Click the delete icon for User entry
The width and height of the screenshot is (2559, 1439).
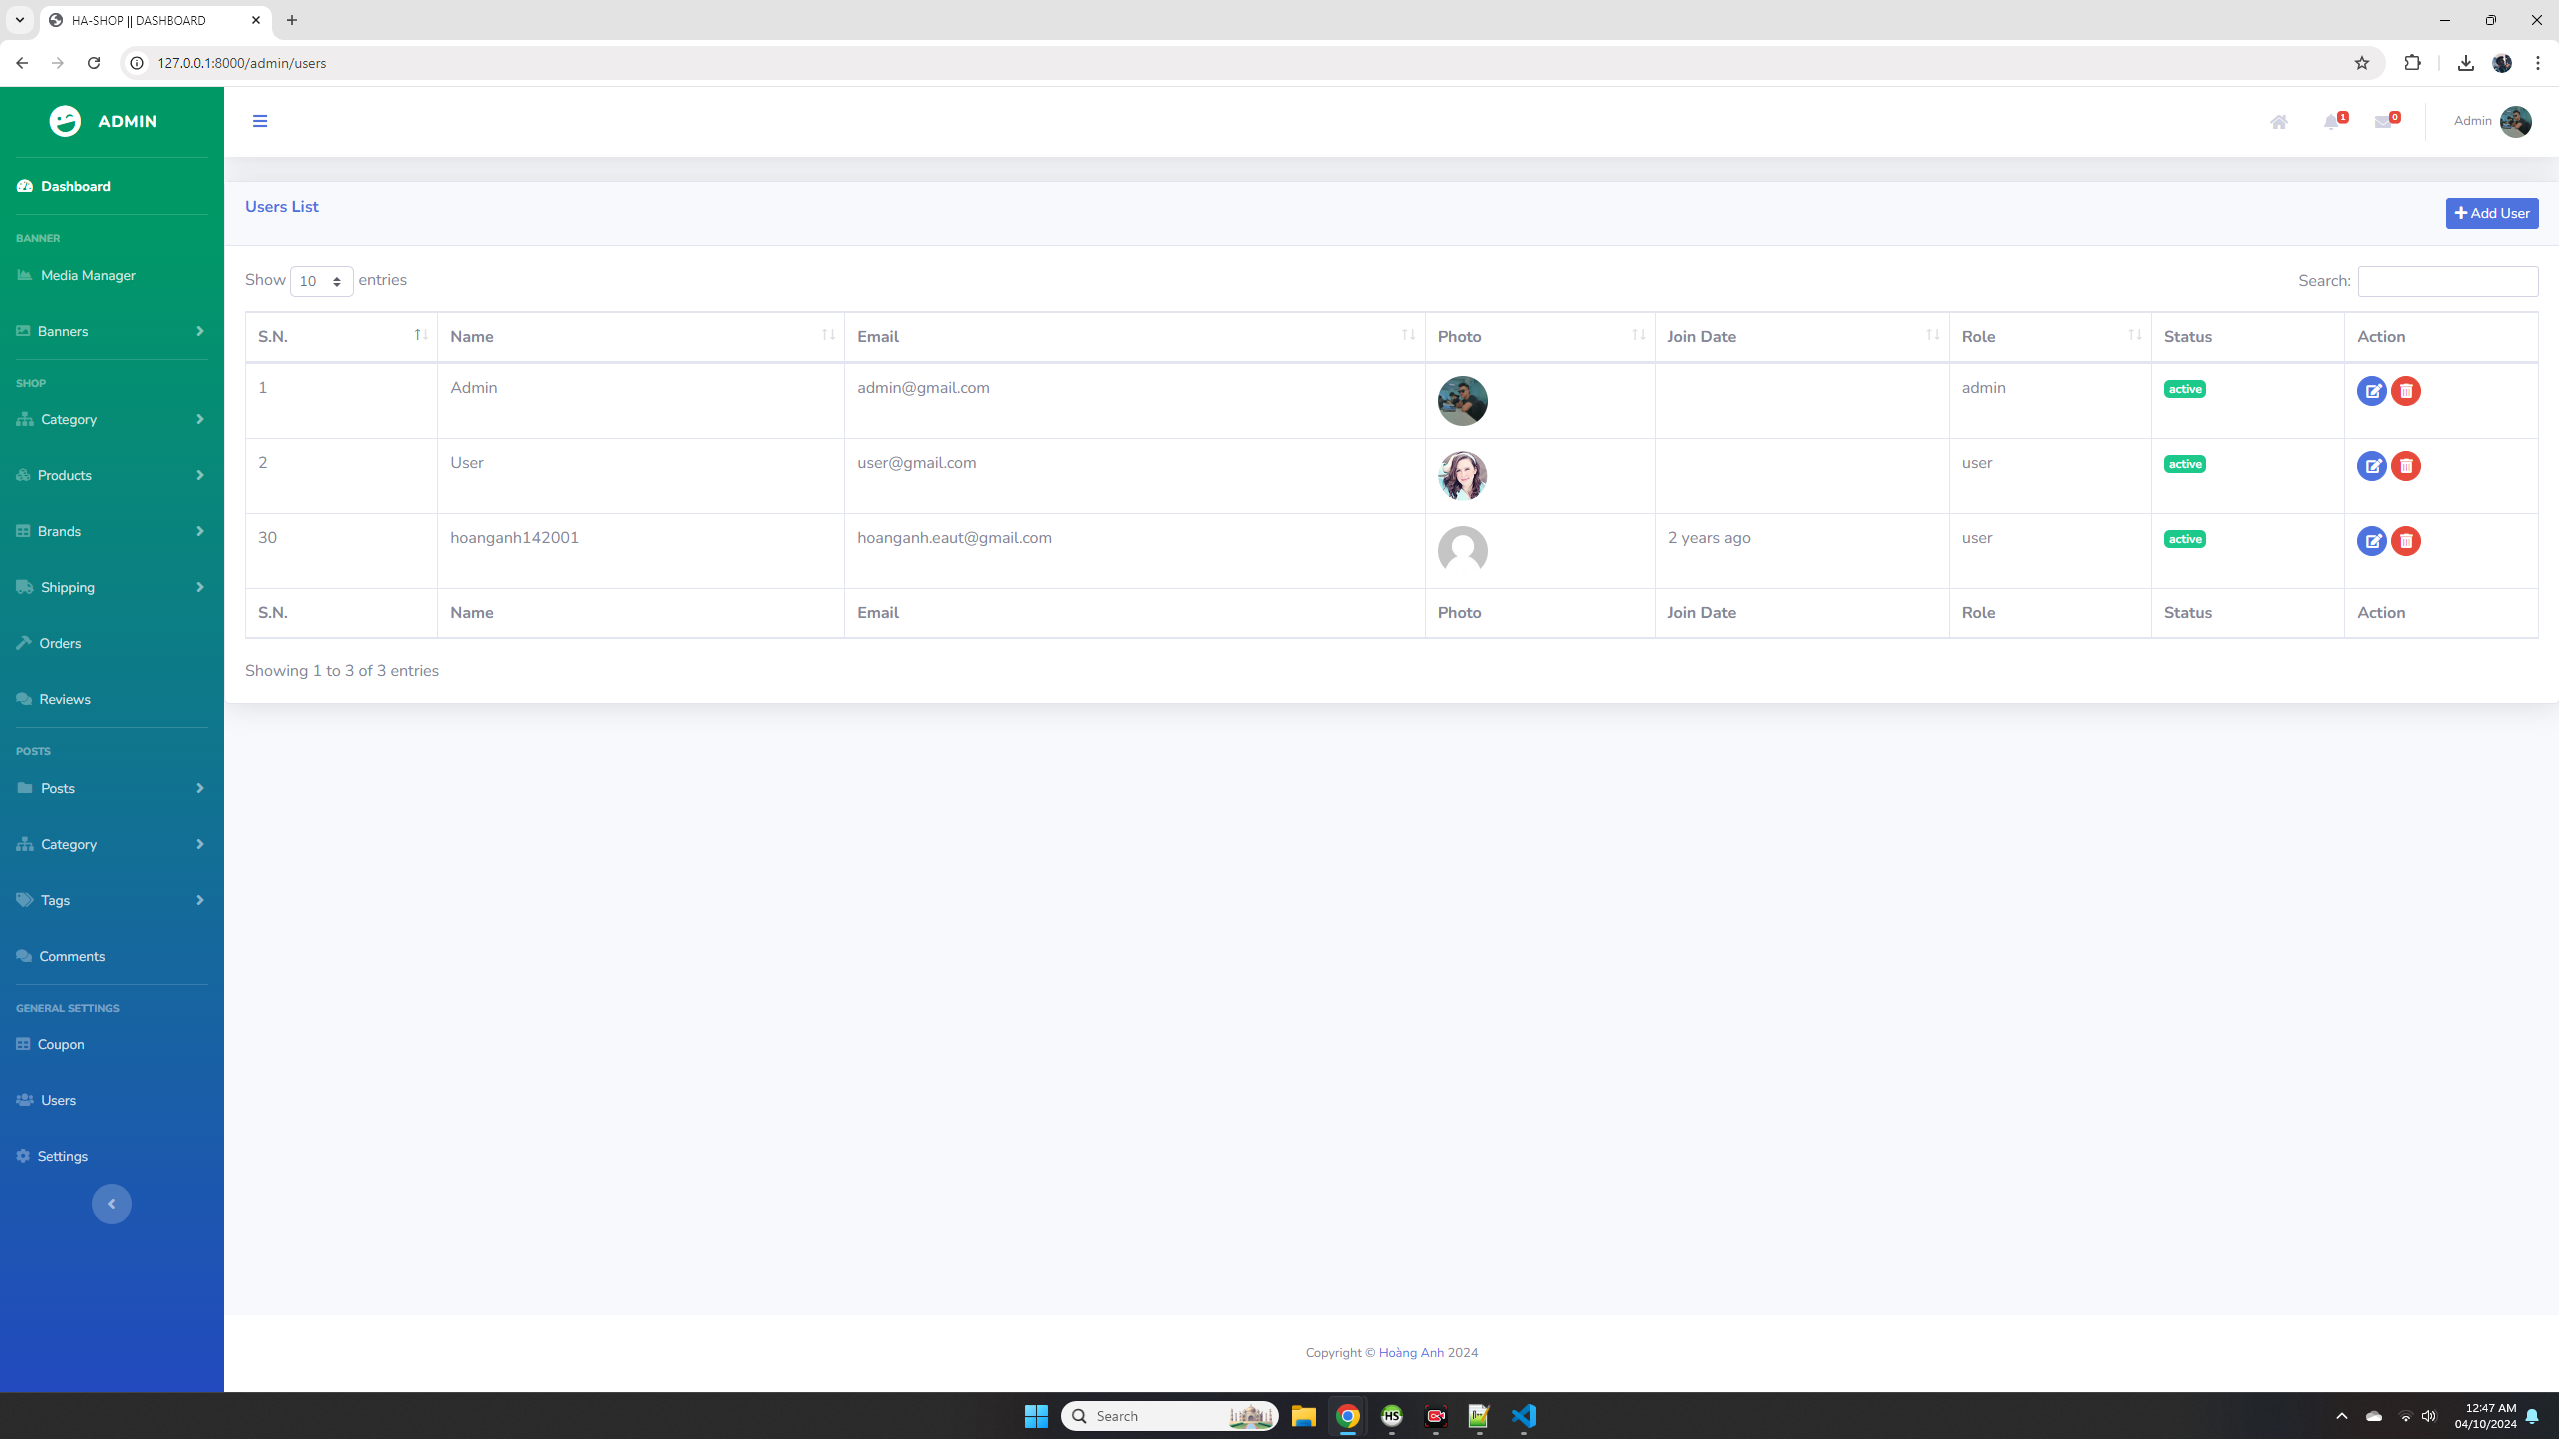coord(2406,466)
